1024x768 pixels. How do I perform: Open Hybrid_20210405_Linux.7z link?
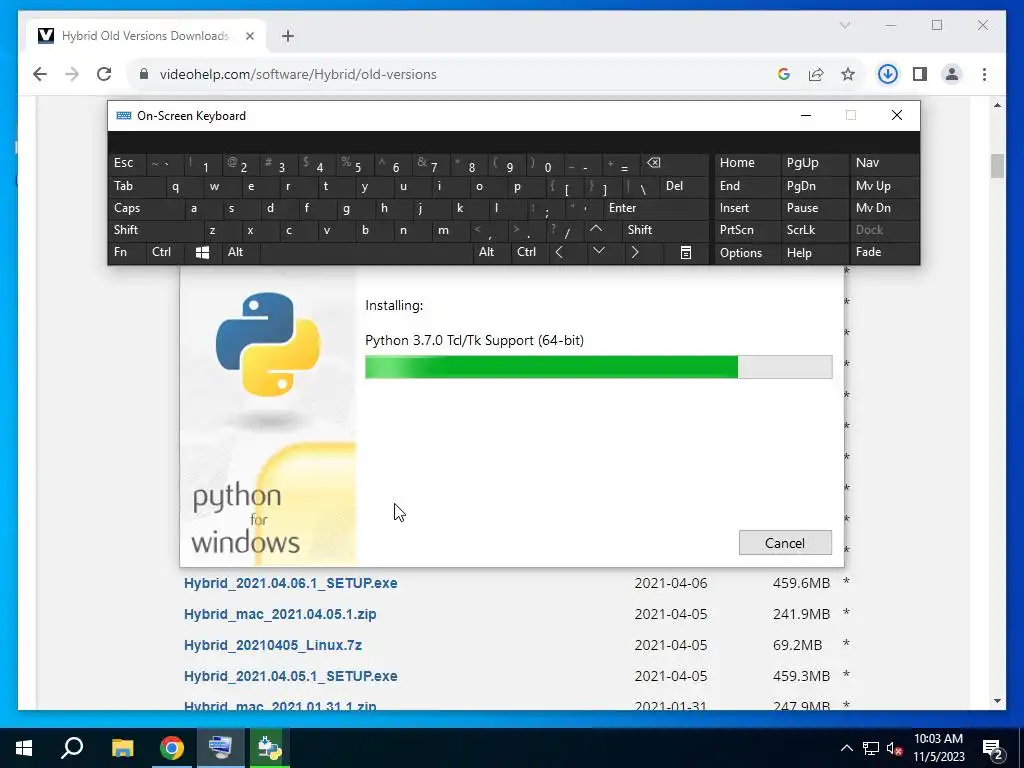point(273,645)
